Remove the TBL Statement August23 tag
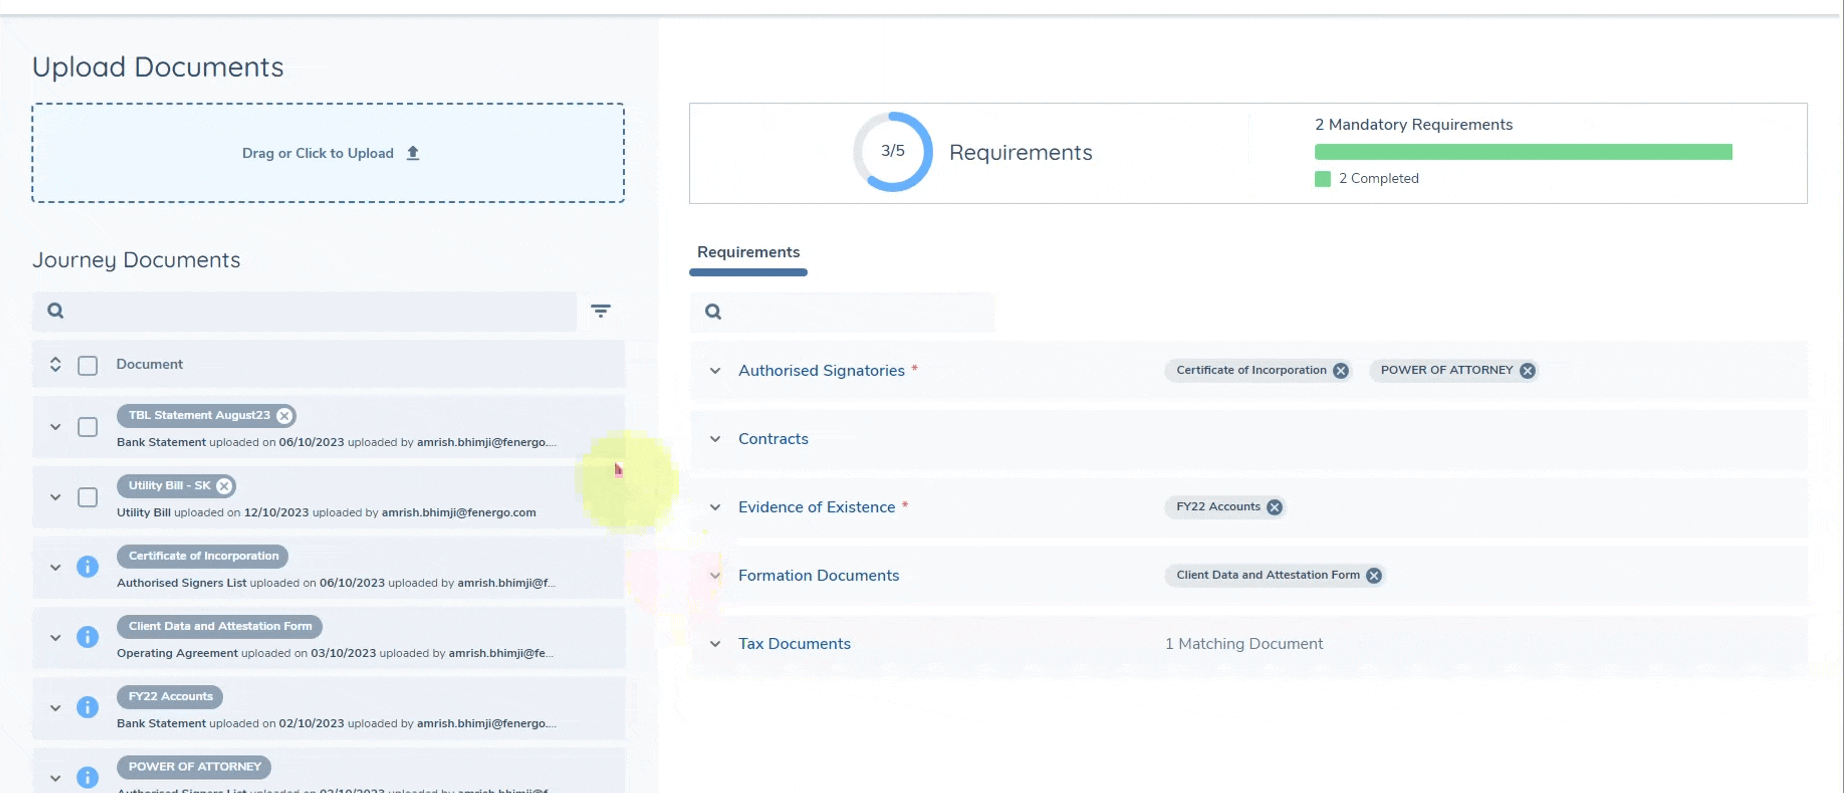Viewport: 1844px width, 793px height. pos(285,416)
